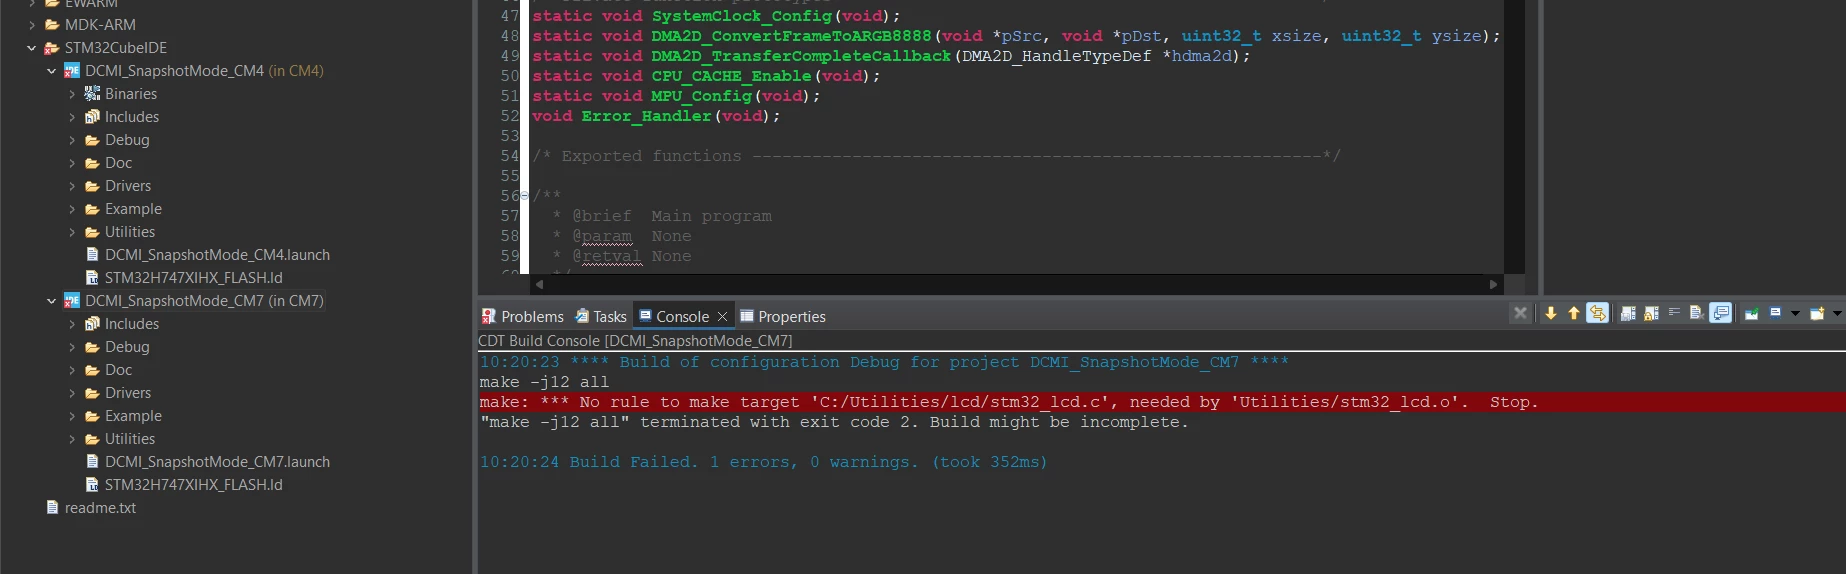Click the Problems tab icon
The width and height of the screenshot is (1846, 574).
coord(489,316)
